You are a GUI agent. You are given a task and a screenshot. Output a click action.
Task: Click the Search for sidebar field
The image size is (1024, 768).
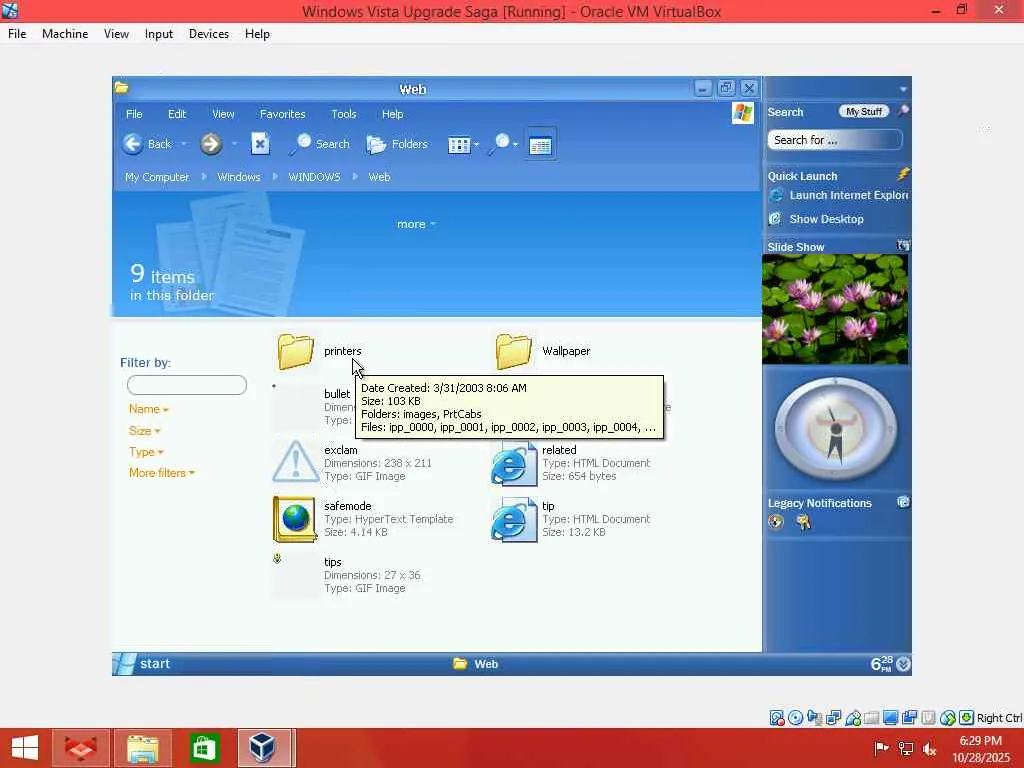point(835,140)
